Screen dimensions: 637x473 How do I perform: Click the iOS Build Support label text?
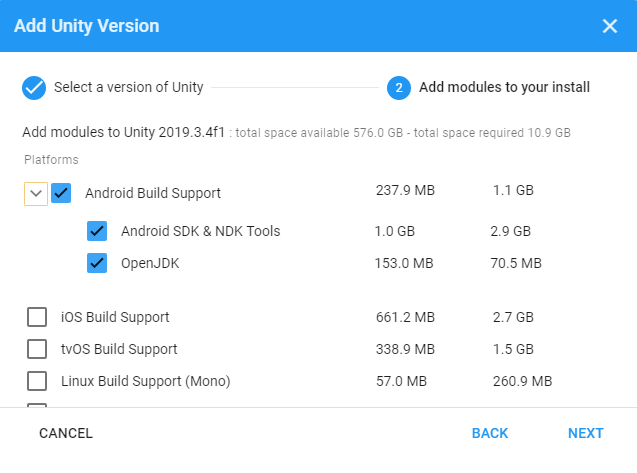tap(115, 317)
